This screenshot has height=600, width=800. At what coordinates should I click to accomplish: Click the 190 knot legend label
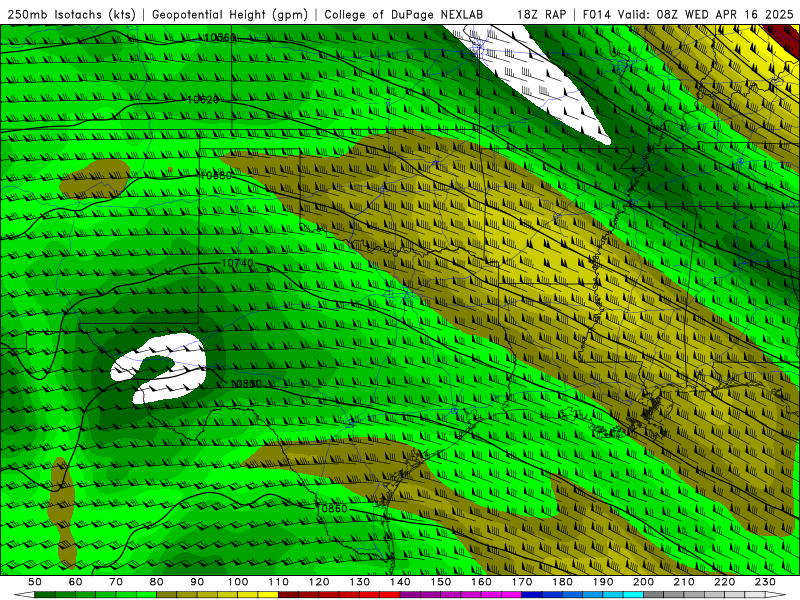603,582
